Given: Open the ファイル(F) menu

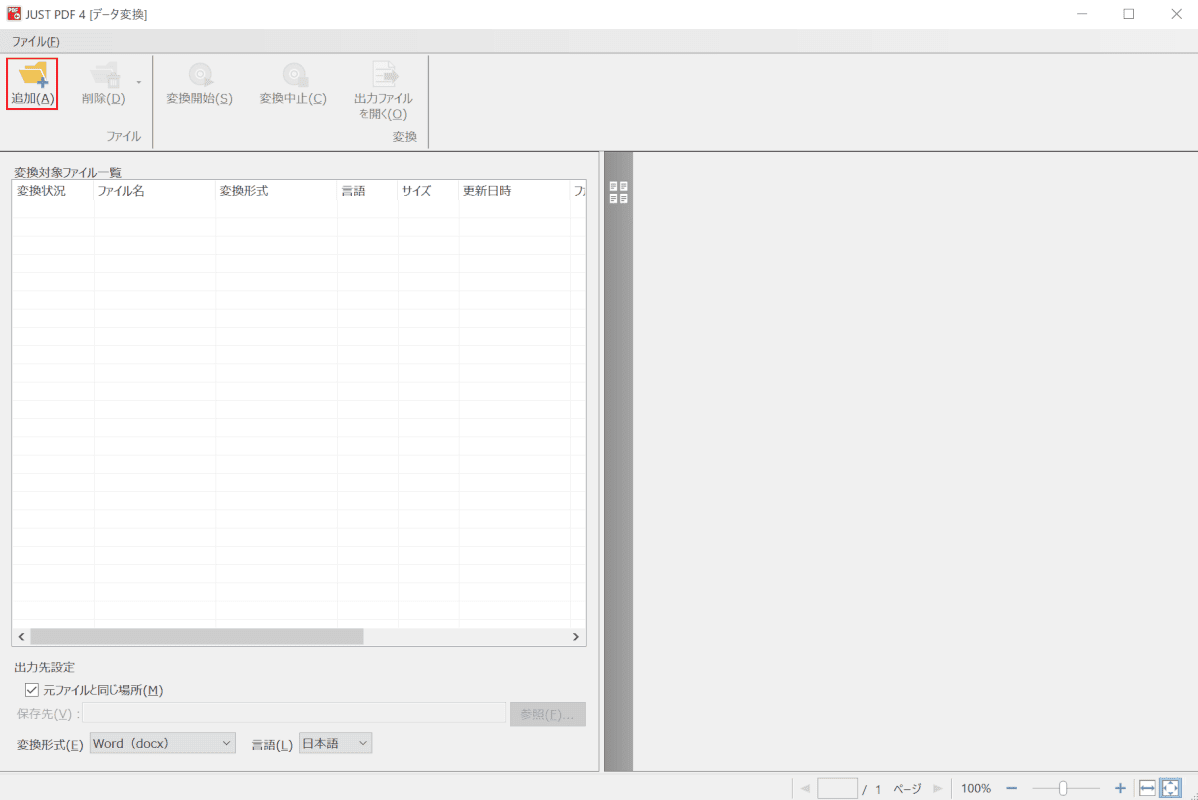Looking at the screenshot, I should [x=35, y=41].
